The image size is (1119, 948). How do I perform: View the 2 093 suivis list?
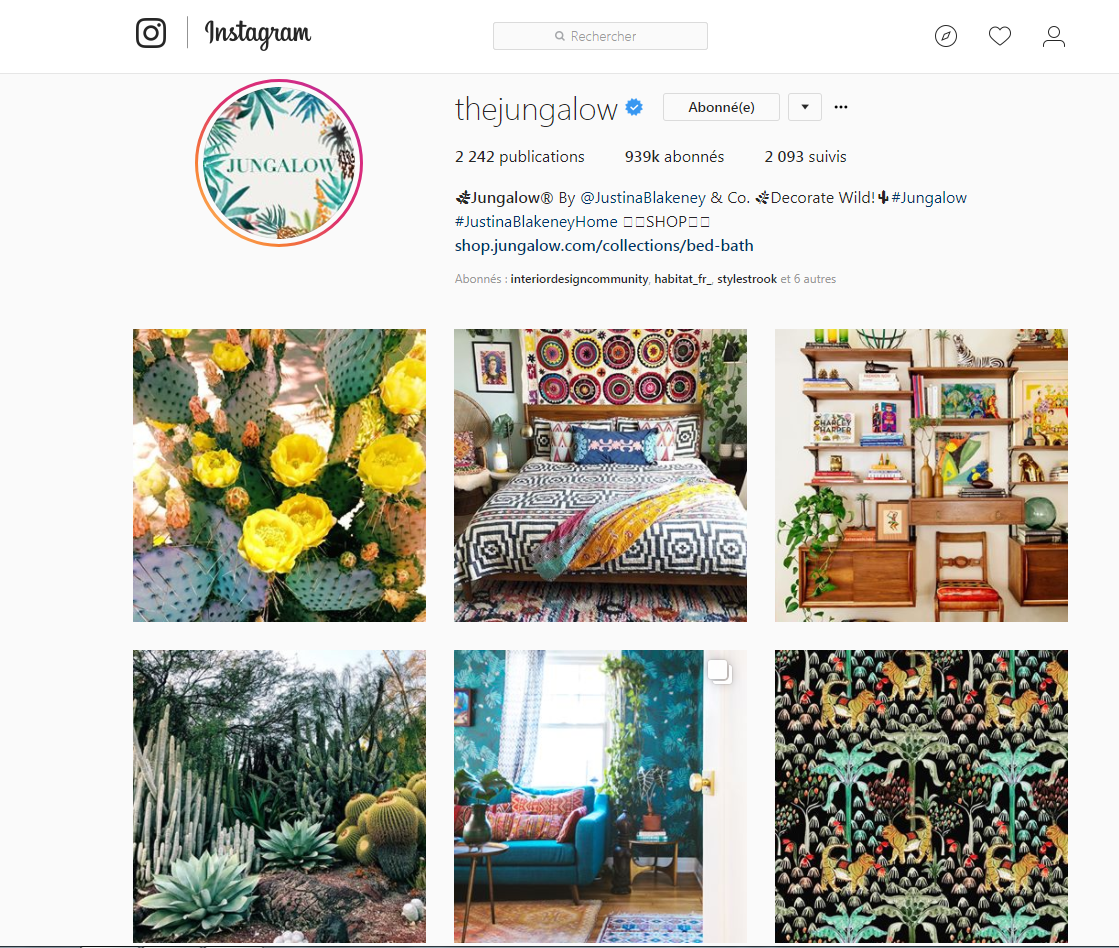805,156
